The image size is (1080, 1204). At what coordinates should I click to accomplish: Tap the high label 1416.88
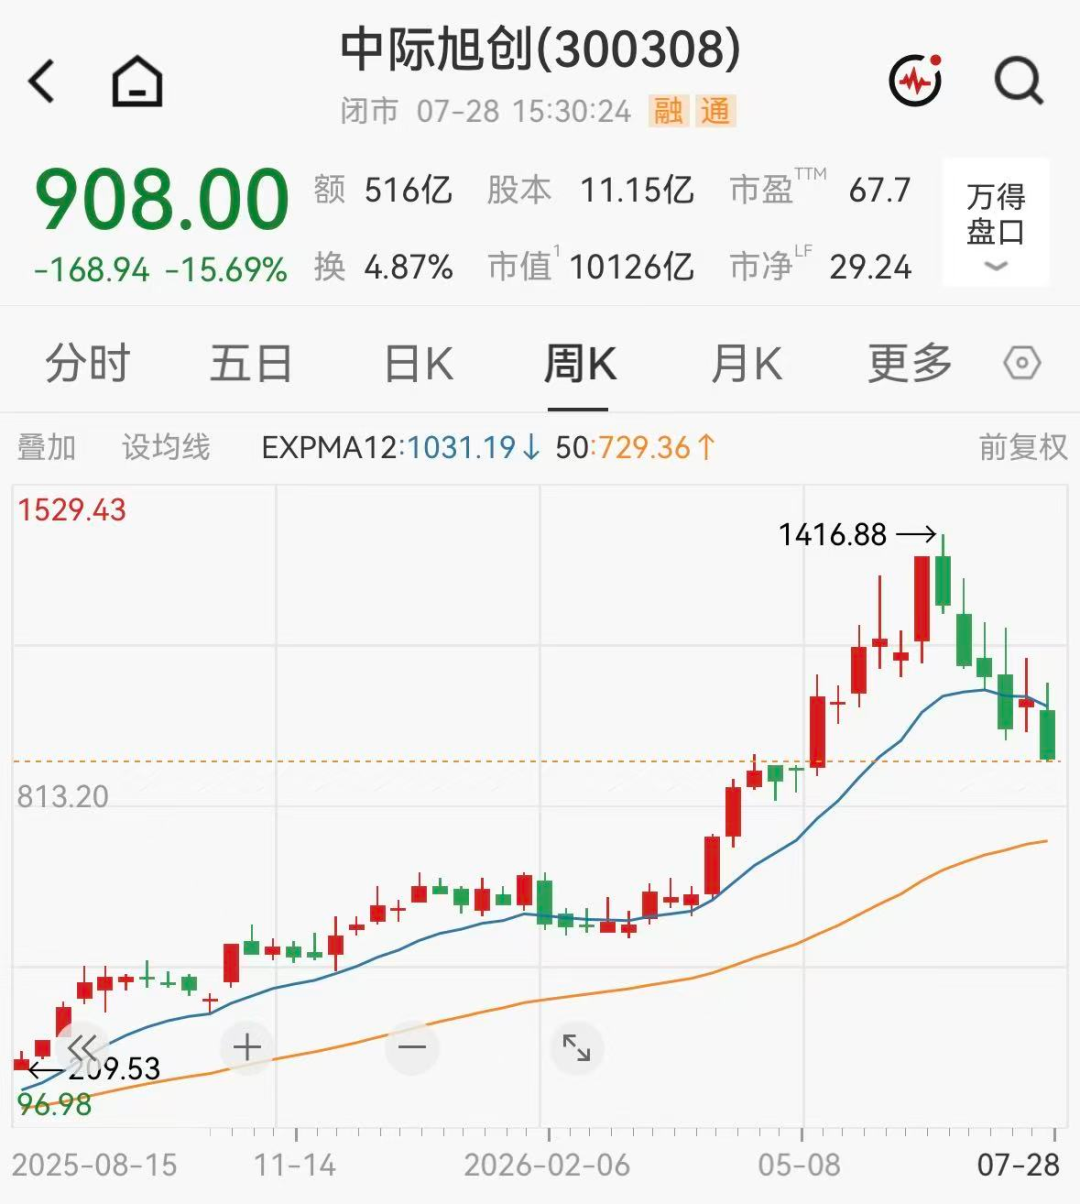click(x=832, y=535)
